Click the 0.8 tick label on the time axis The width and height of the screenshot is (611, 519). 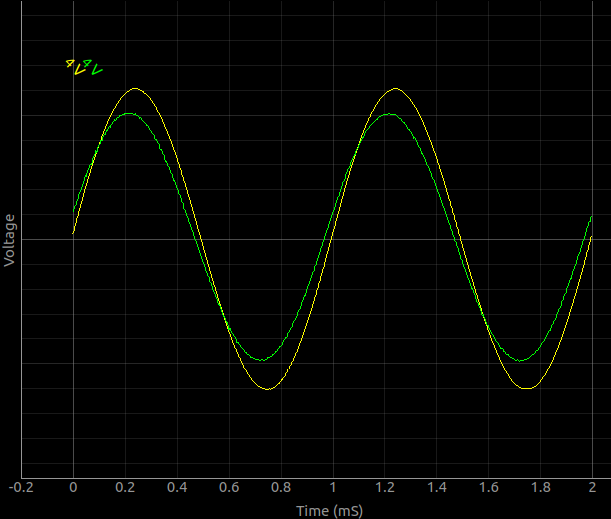(x=281, y=487)
